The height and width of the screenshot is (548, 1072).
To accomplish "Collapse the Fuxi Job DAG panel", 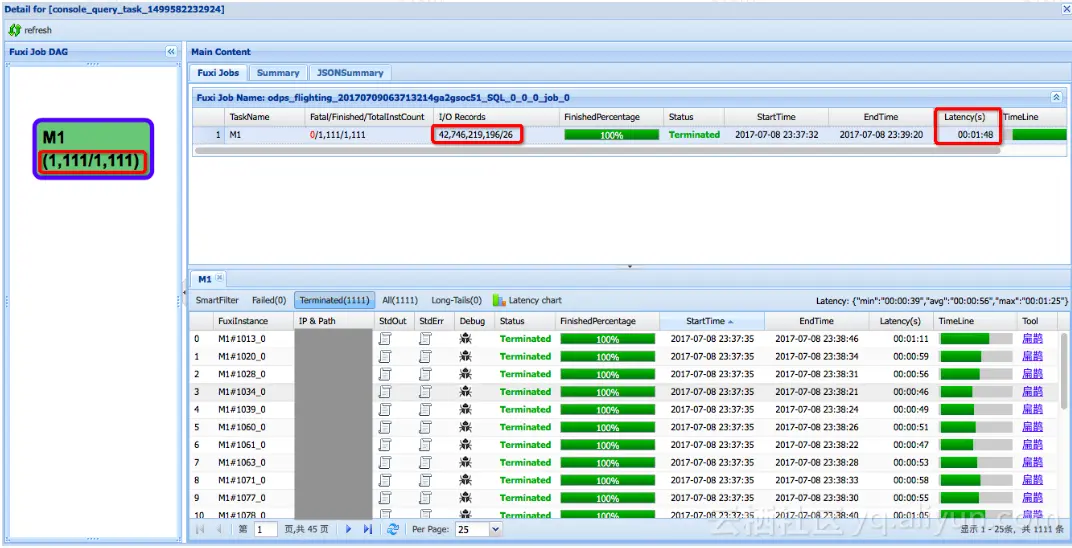I will [x=171, y=51].
